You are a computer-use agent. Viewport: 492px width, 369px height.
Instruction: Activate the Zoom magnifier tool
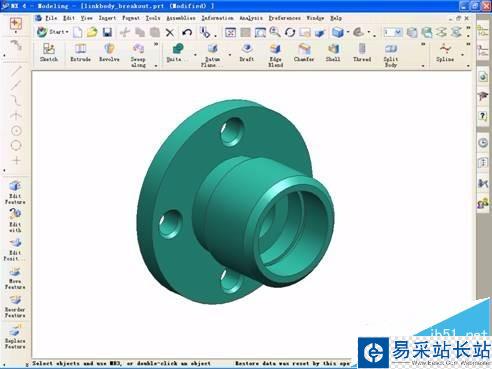(x=275, y=32)
